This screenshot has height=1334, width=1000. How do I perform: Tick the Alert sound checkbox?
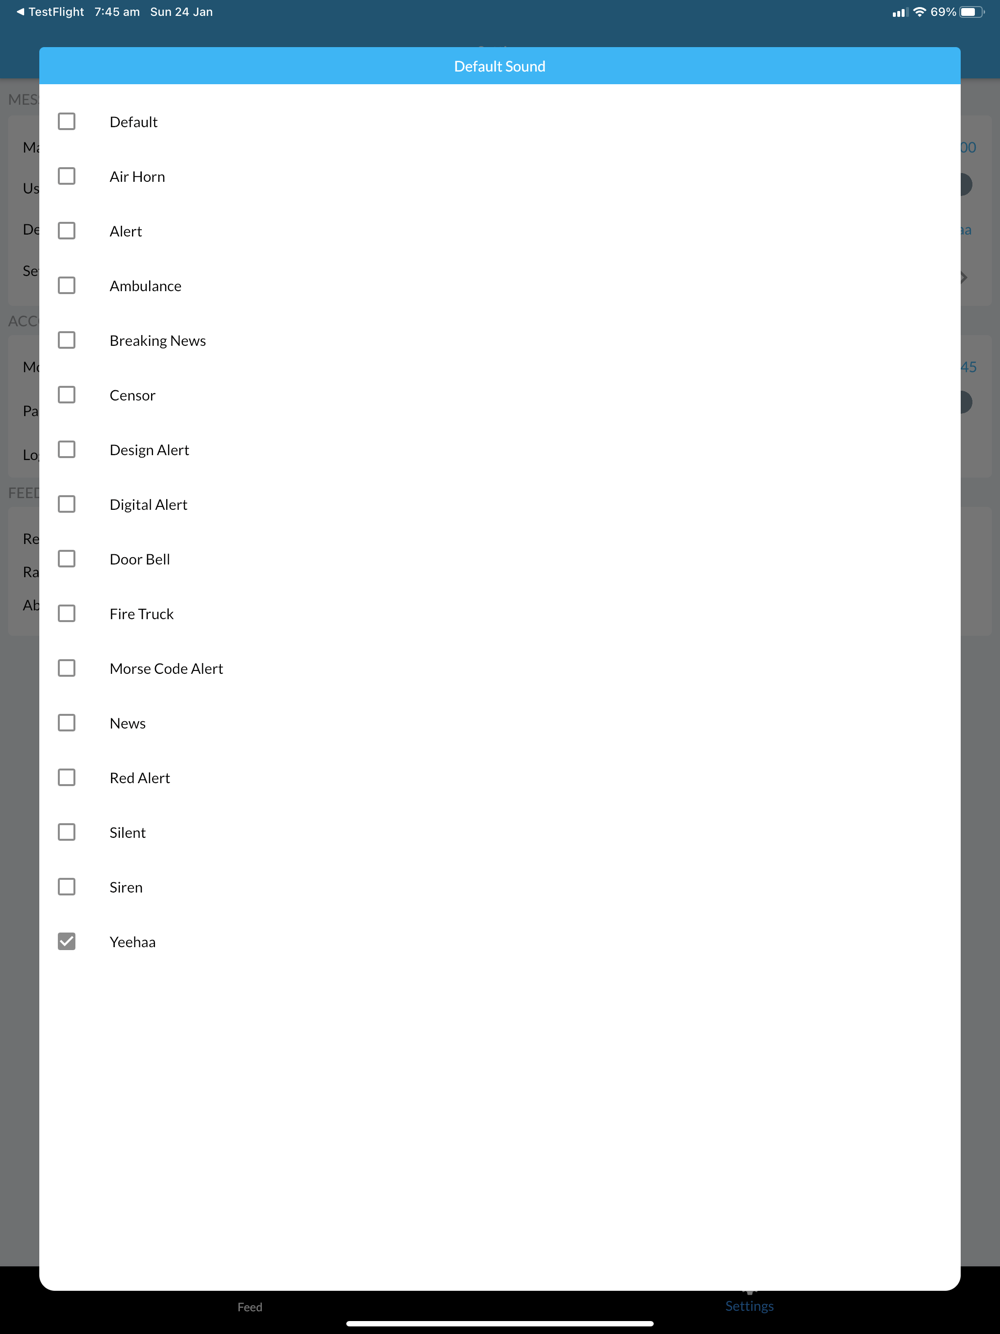67,231
